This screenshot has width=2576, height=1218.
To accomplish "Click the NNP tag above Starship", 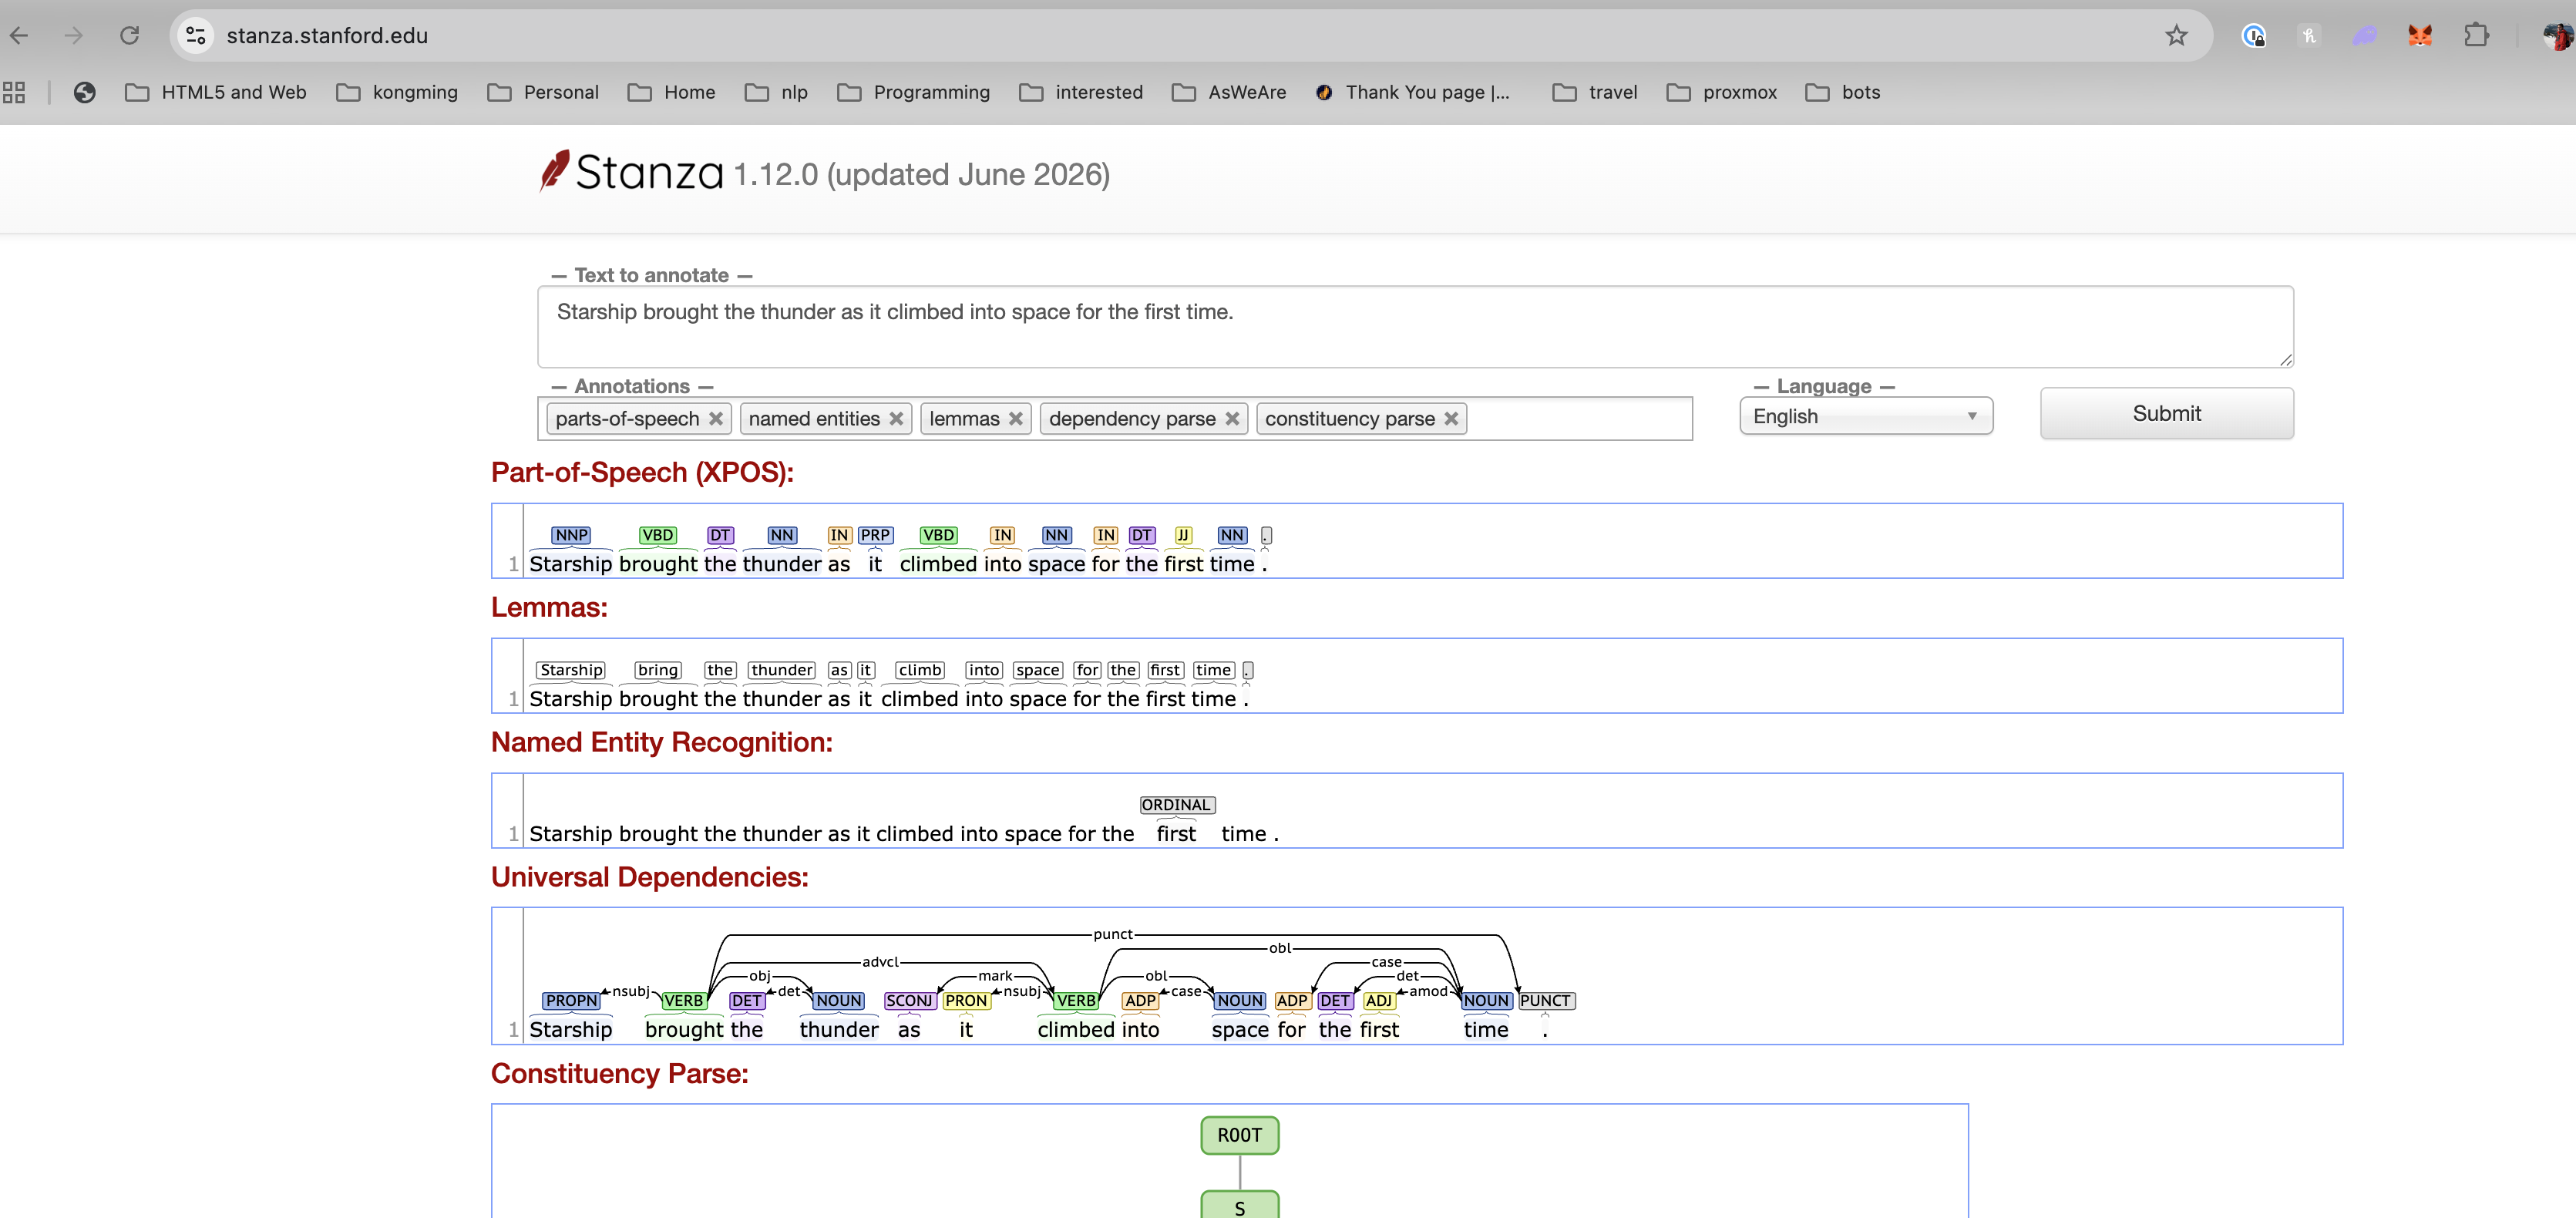I will pos(571,535).
